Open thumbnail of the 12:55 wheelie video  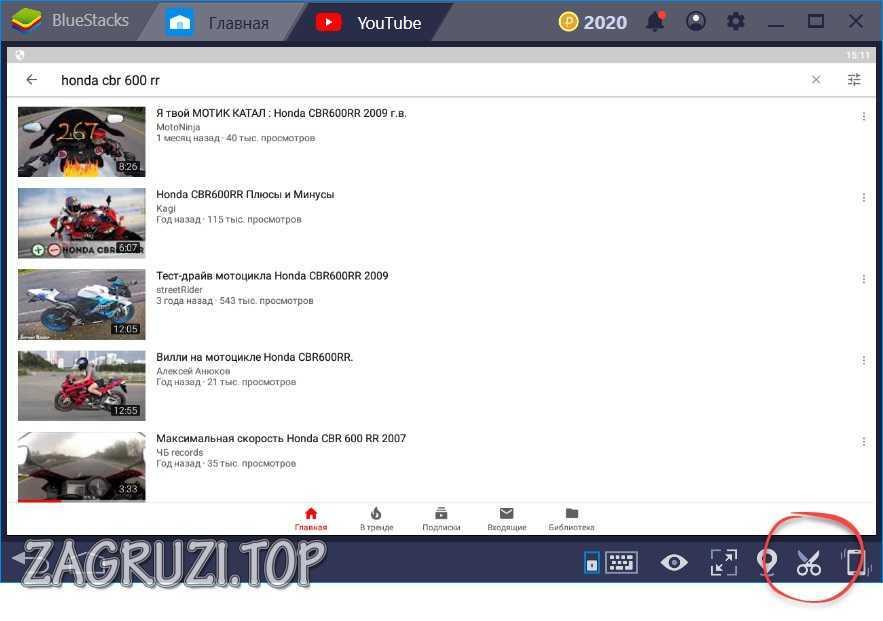point(82,386)
